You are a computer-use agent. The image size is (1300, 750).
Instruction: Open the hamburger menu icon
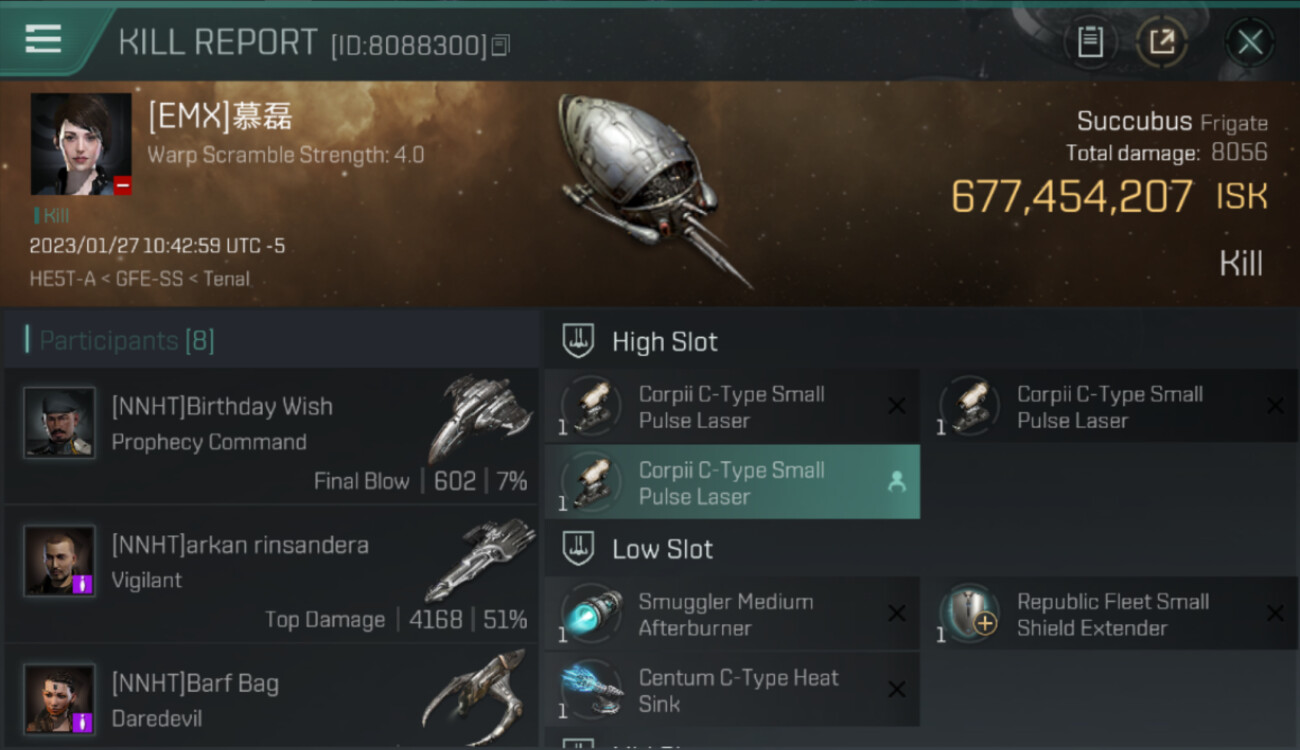pos(43,41)
